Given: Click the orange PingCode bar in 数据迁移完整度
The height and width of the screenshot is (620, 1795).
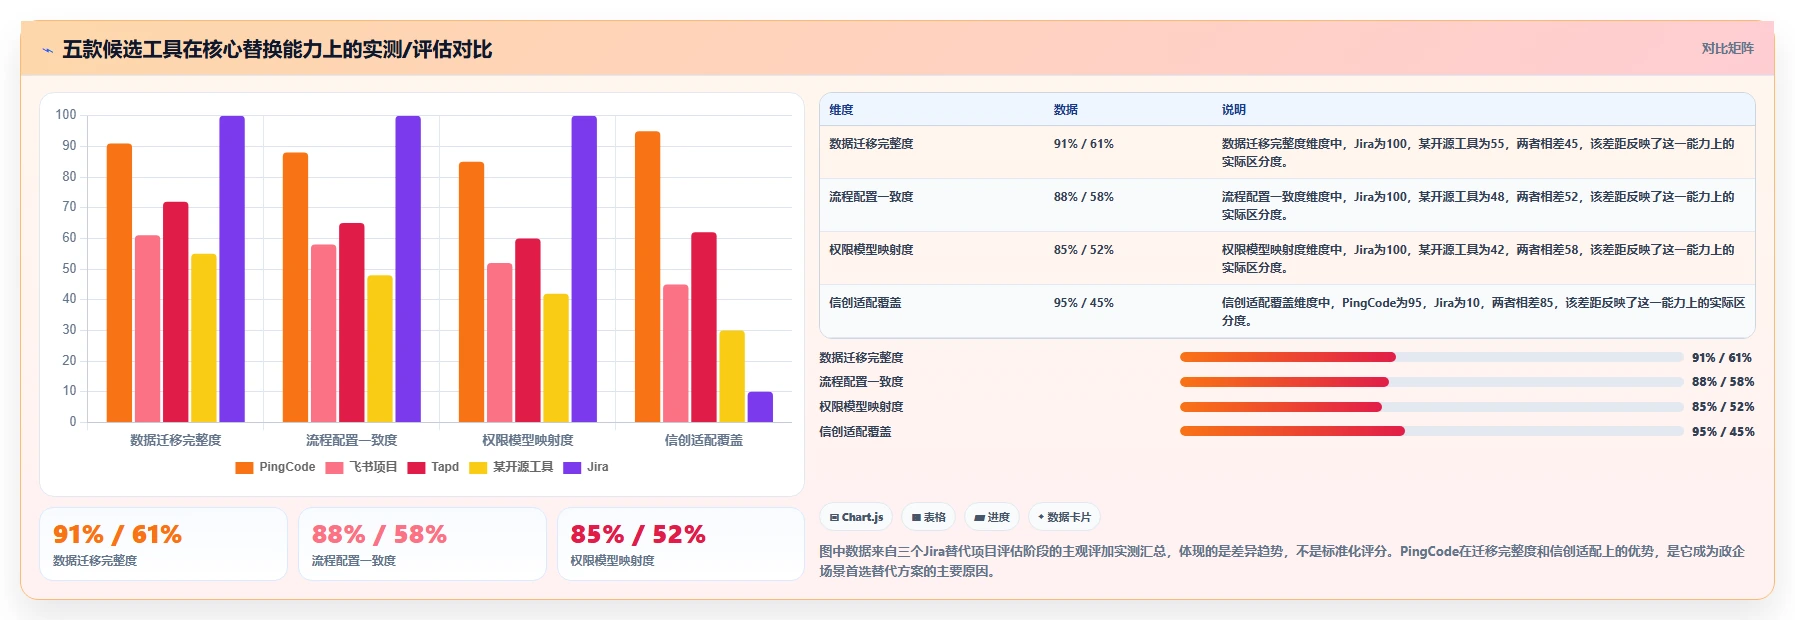Looking at the screenshot, I should [x=119, y=283].
